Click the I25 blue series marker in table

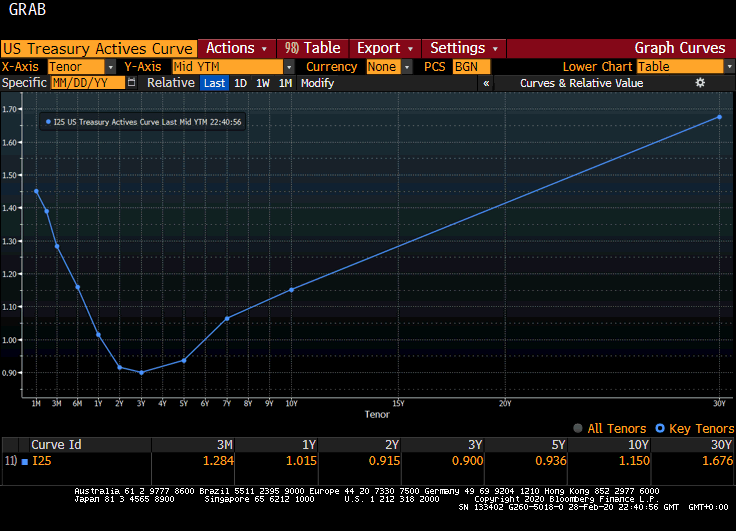click(x=25, y=462)
